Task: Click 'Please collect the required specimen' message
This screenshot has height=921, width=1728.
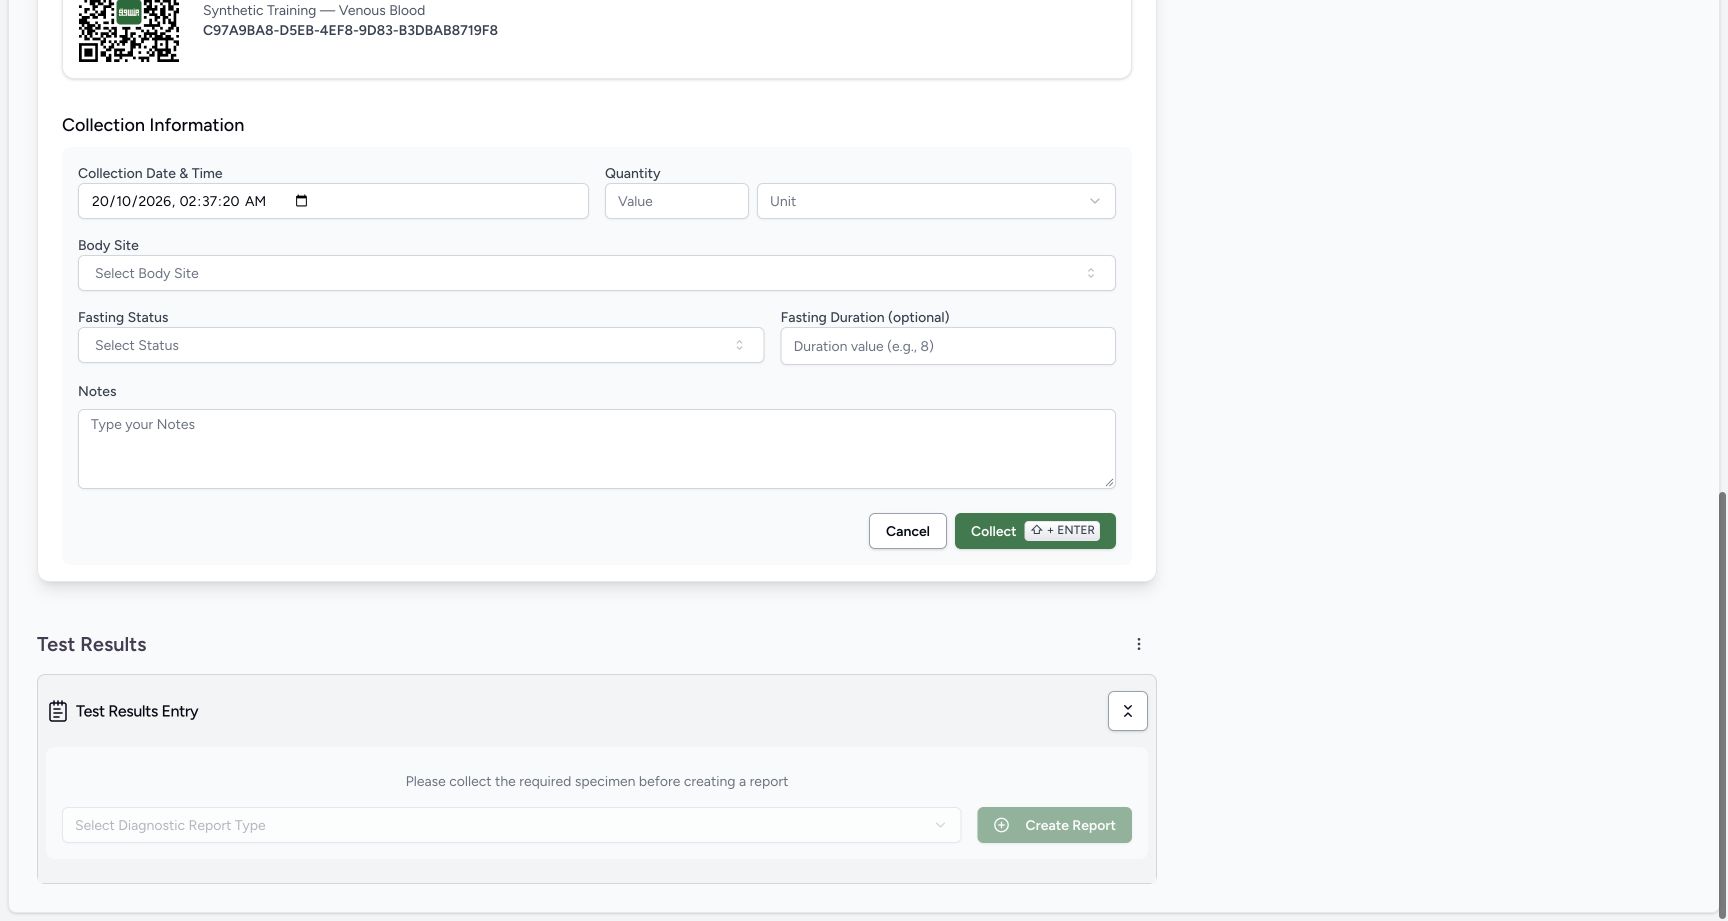Action: click(597, 781)
